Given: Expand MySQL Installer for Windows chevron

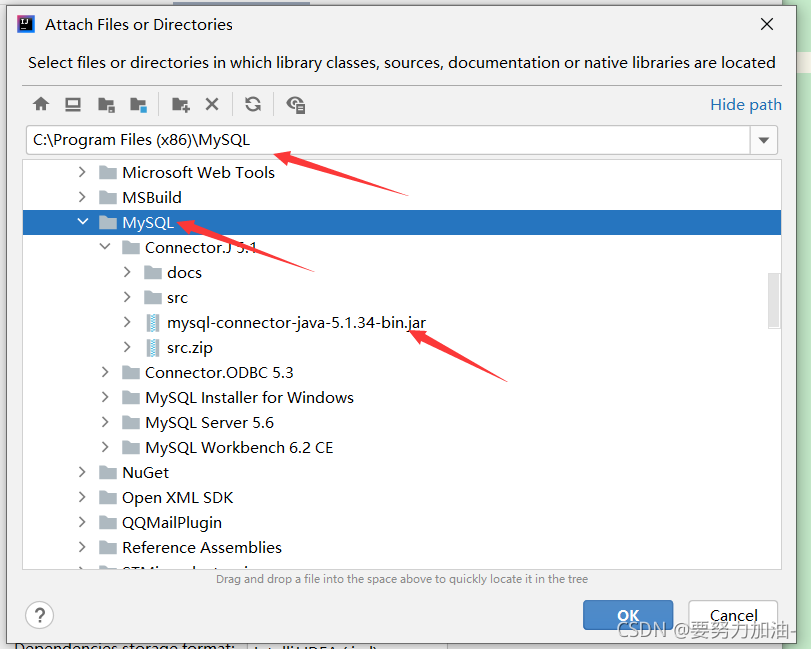Looking at the screenshot, I should point(105,397).
